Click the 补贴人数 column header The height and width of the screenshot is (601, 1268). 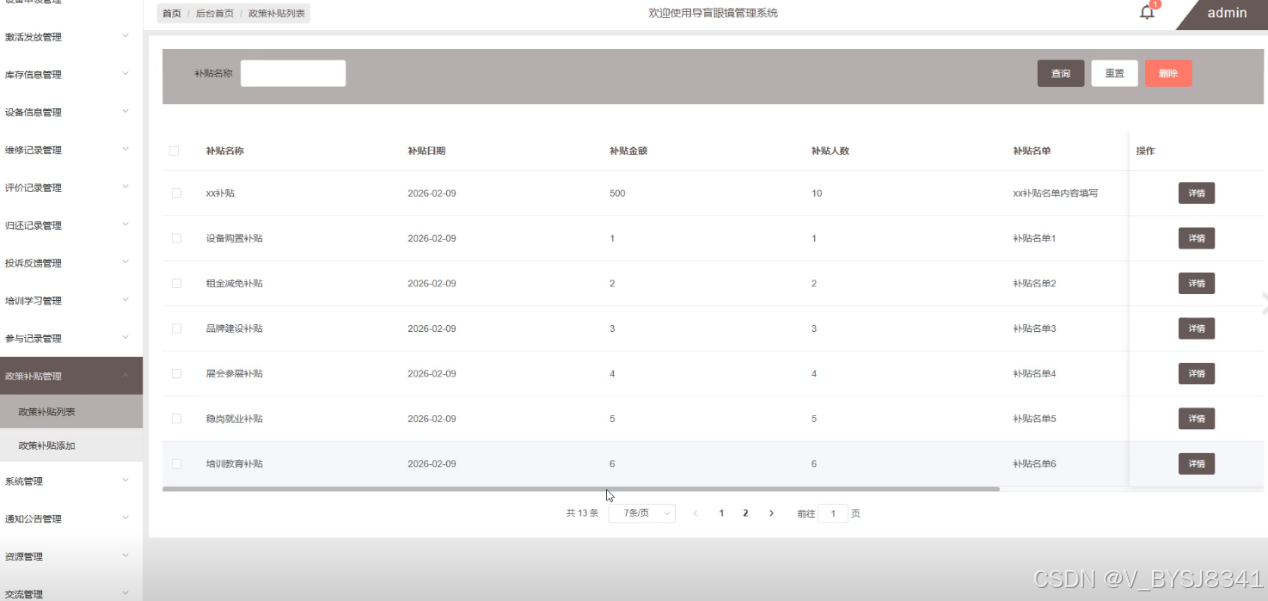[831, 151]
